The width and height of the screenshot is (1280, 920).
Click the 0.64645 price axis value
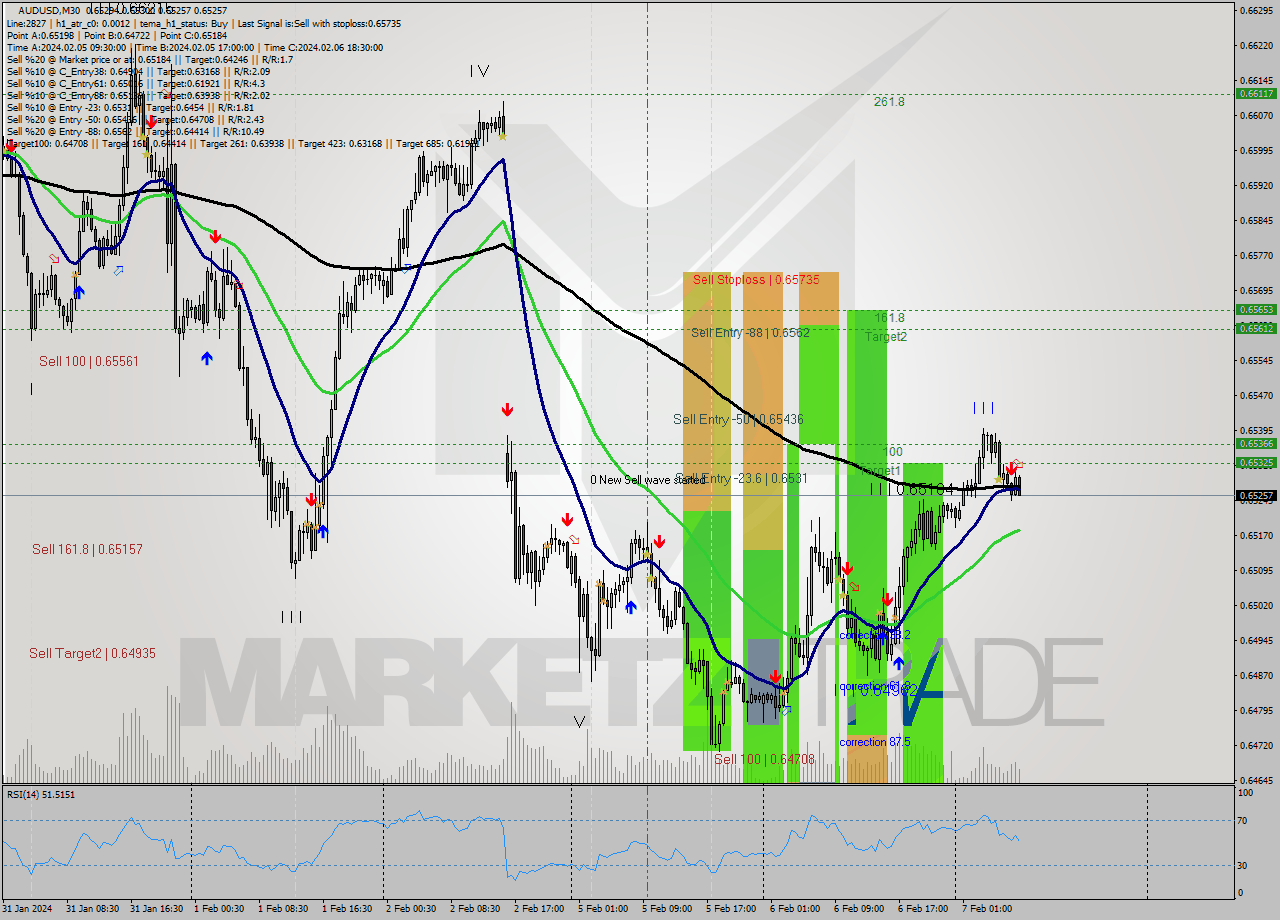pyautogui.click(x=1256, y=780)
